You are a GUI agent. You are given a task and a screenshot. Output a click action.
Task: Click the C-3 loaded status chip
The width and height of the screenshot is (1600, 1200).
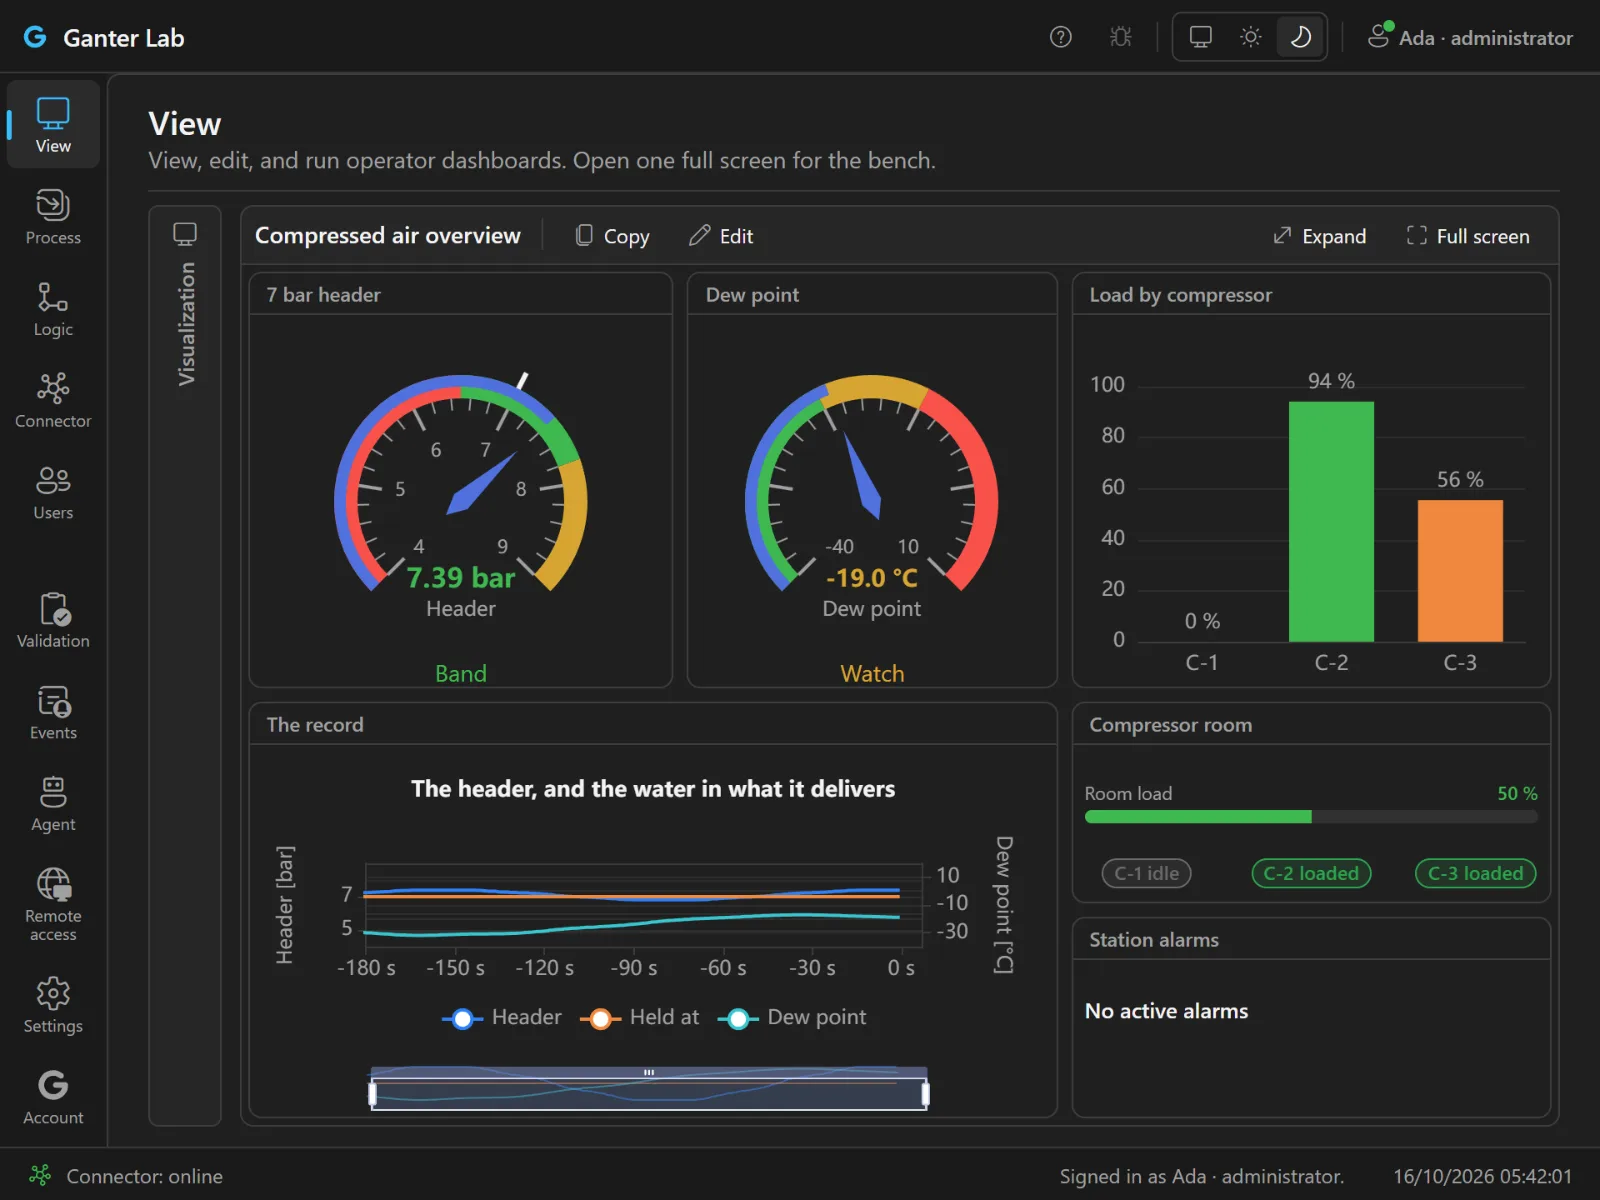pyautogui.click(x=1476, y=873)
